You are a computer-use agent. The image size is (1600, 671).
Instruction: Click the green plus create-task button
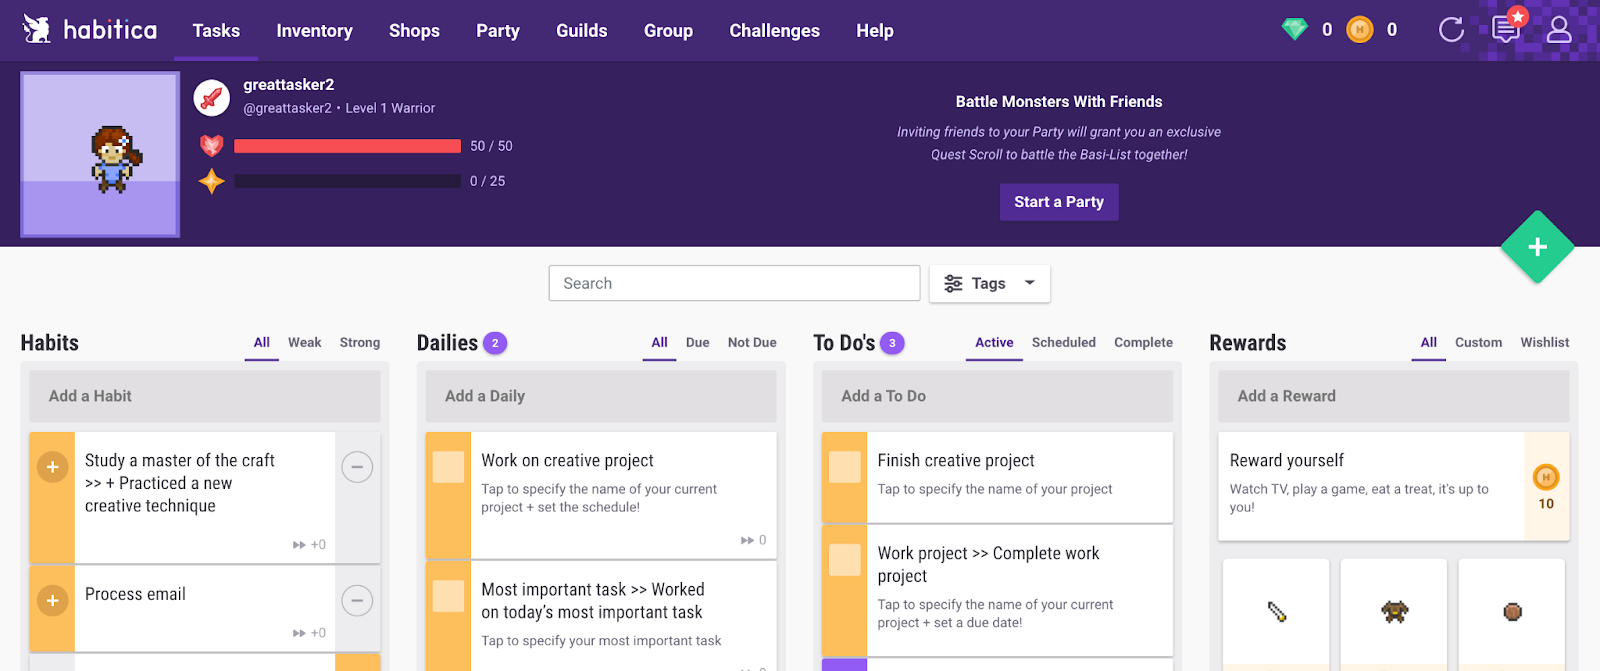click(1537, 247)
